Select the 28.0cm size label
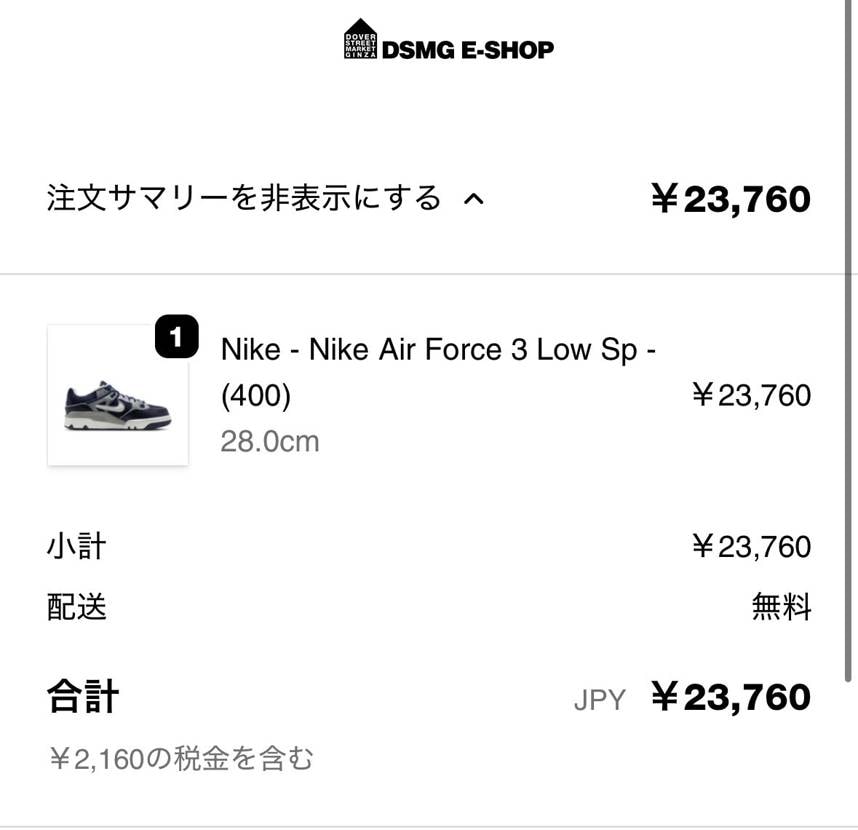Image resolution: width=858 pixels, height=830 pixels. (x=269, y=440)
